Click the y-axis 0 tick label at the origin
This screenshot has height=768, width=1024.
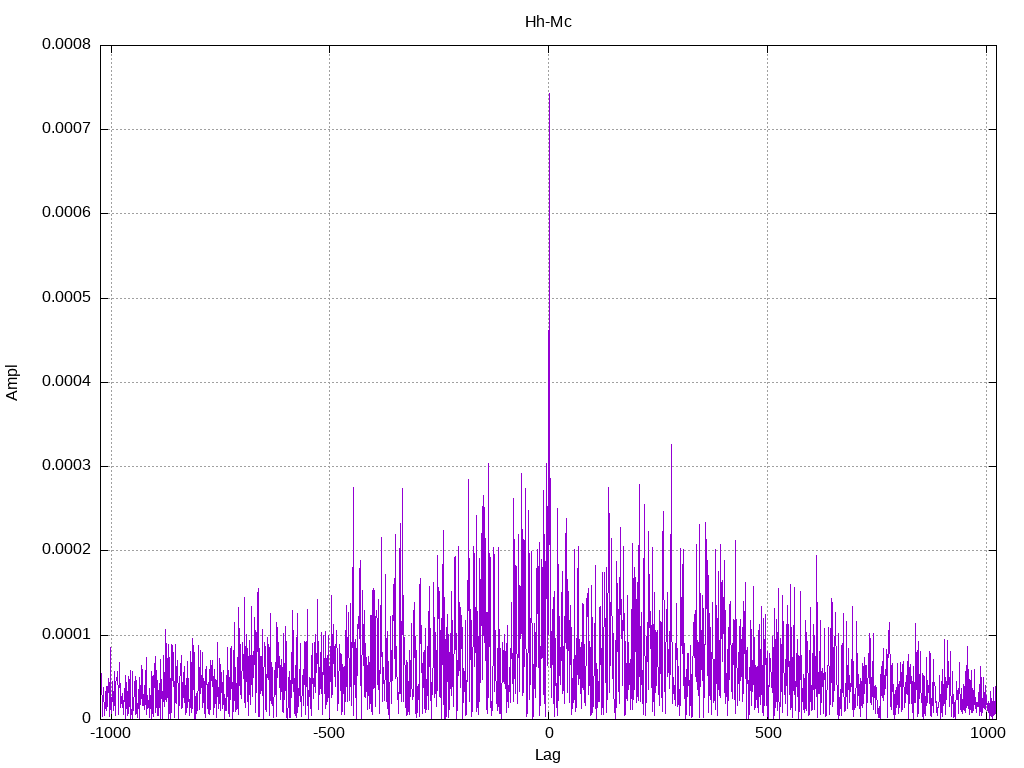[x=87, y=718]
